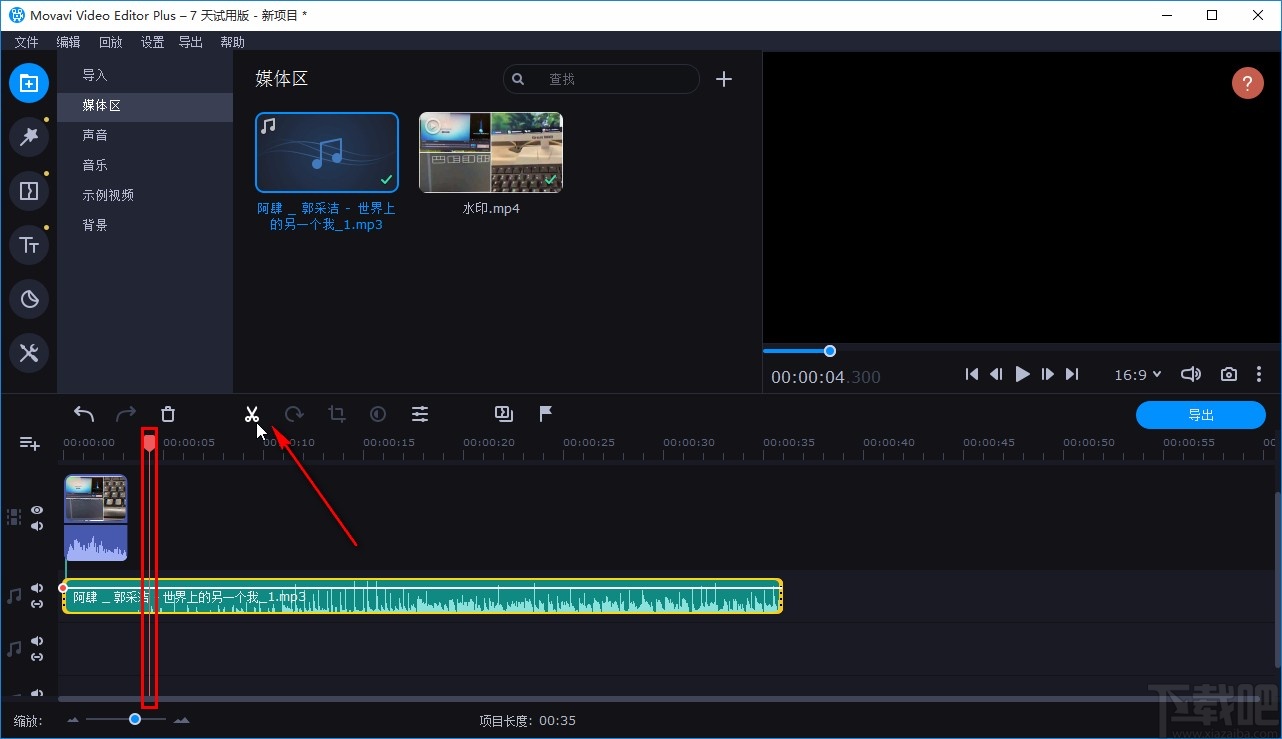Image resolution: width=1282 pixels, height=739 pixels.
Task: Open the 导出 menu in the menu bar
Action: (x=190, y=42)
